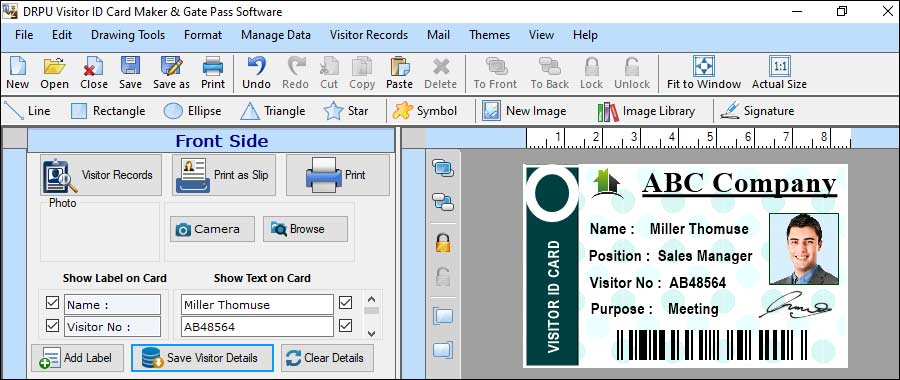Select the visitor photo on the card

tap(804, 249)
